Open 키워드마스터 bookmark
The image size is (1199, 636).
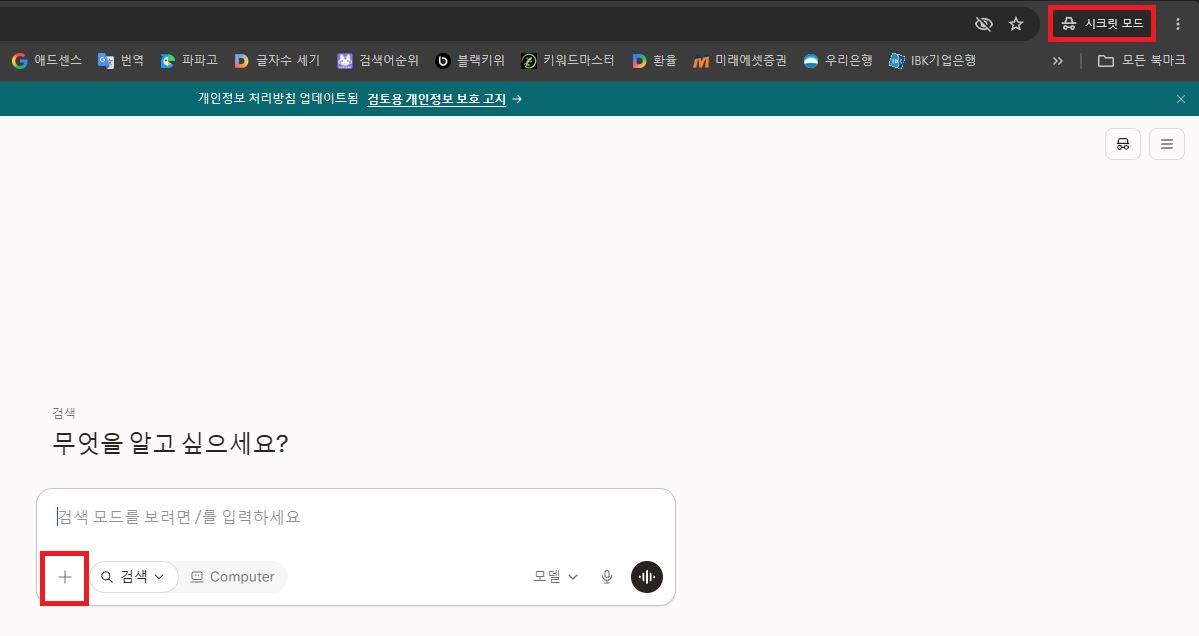coord(567,60)
